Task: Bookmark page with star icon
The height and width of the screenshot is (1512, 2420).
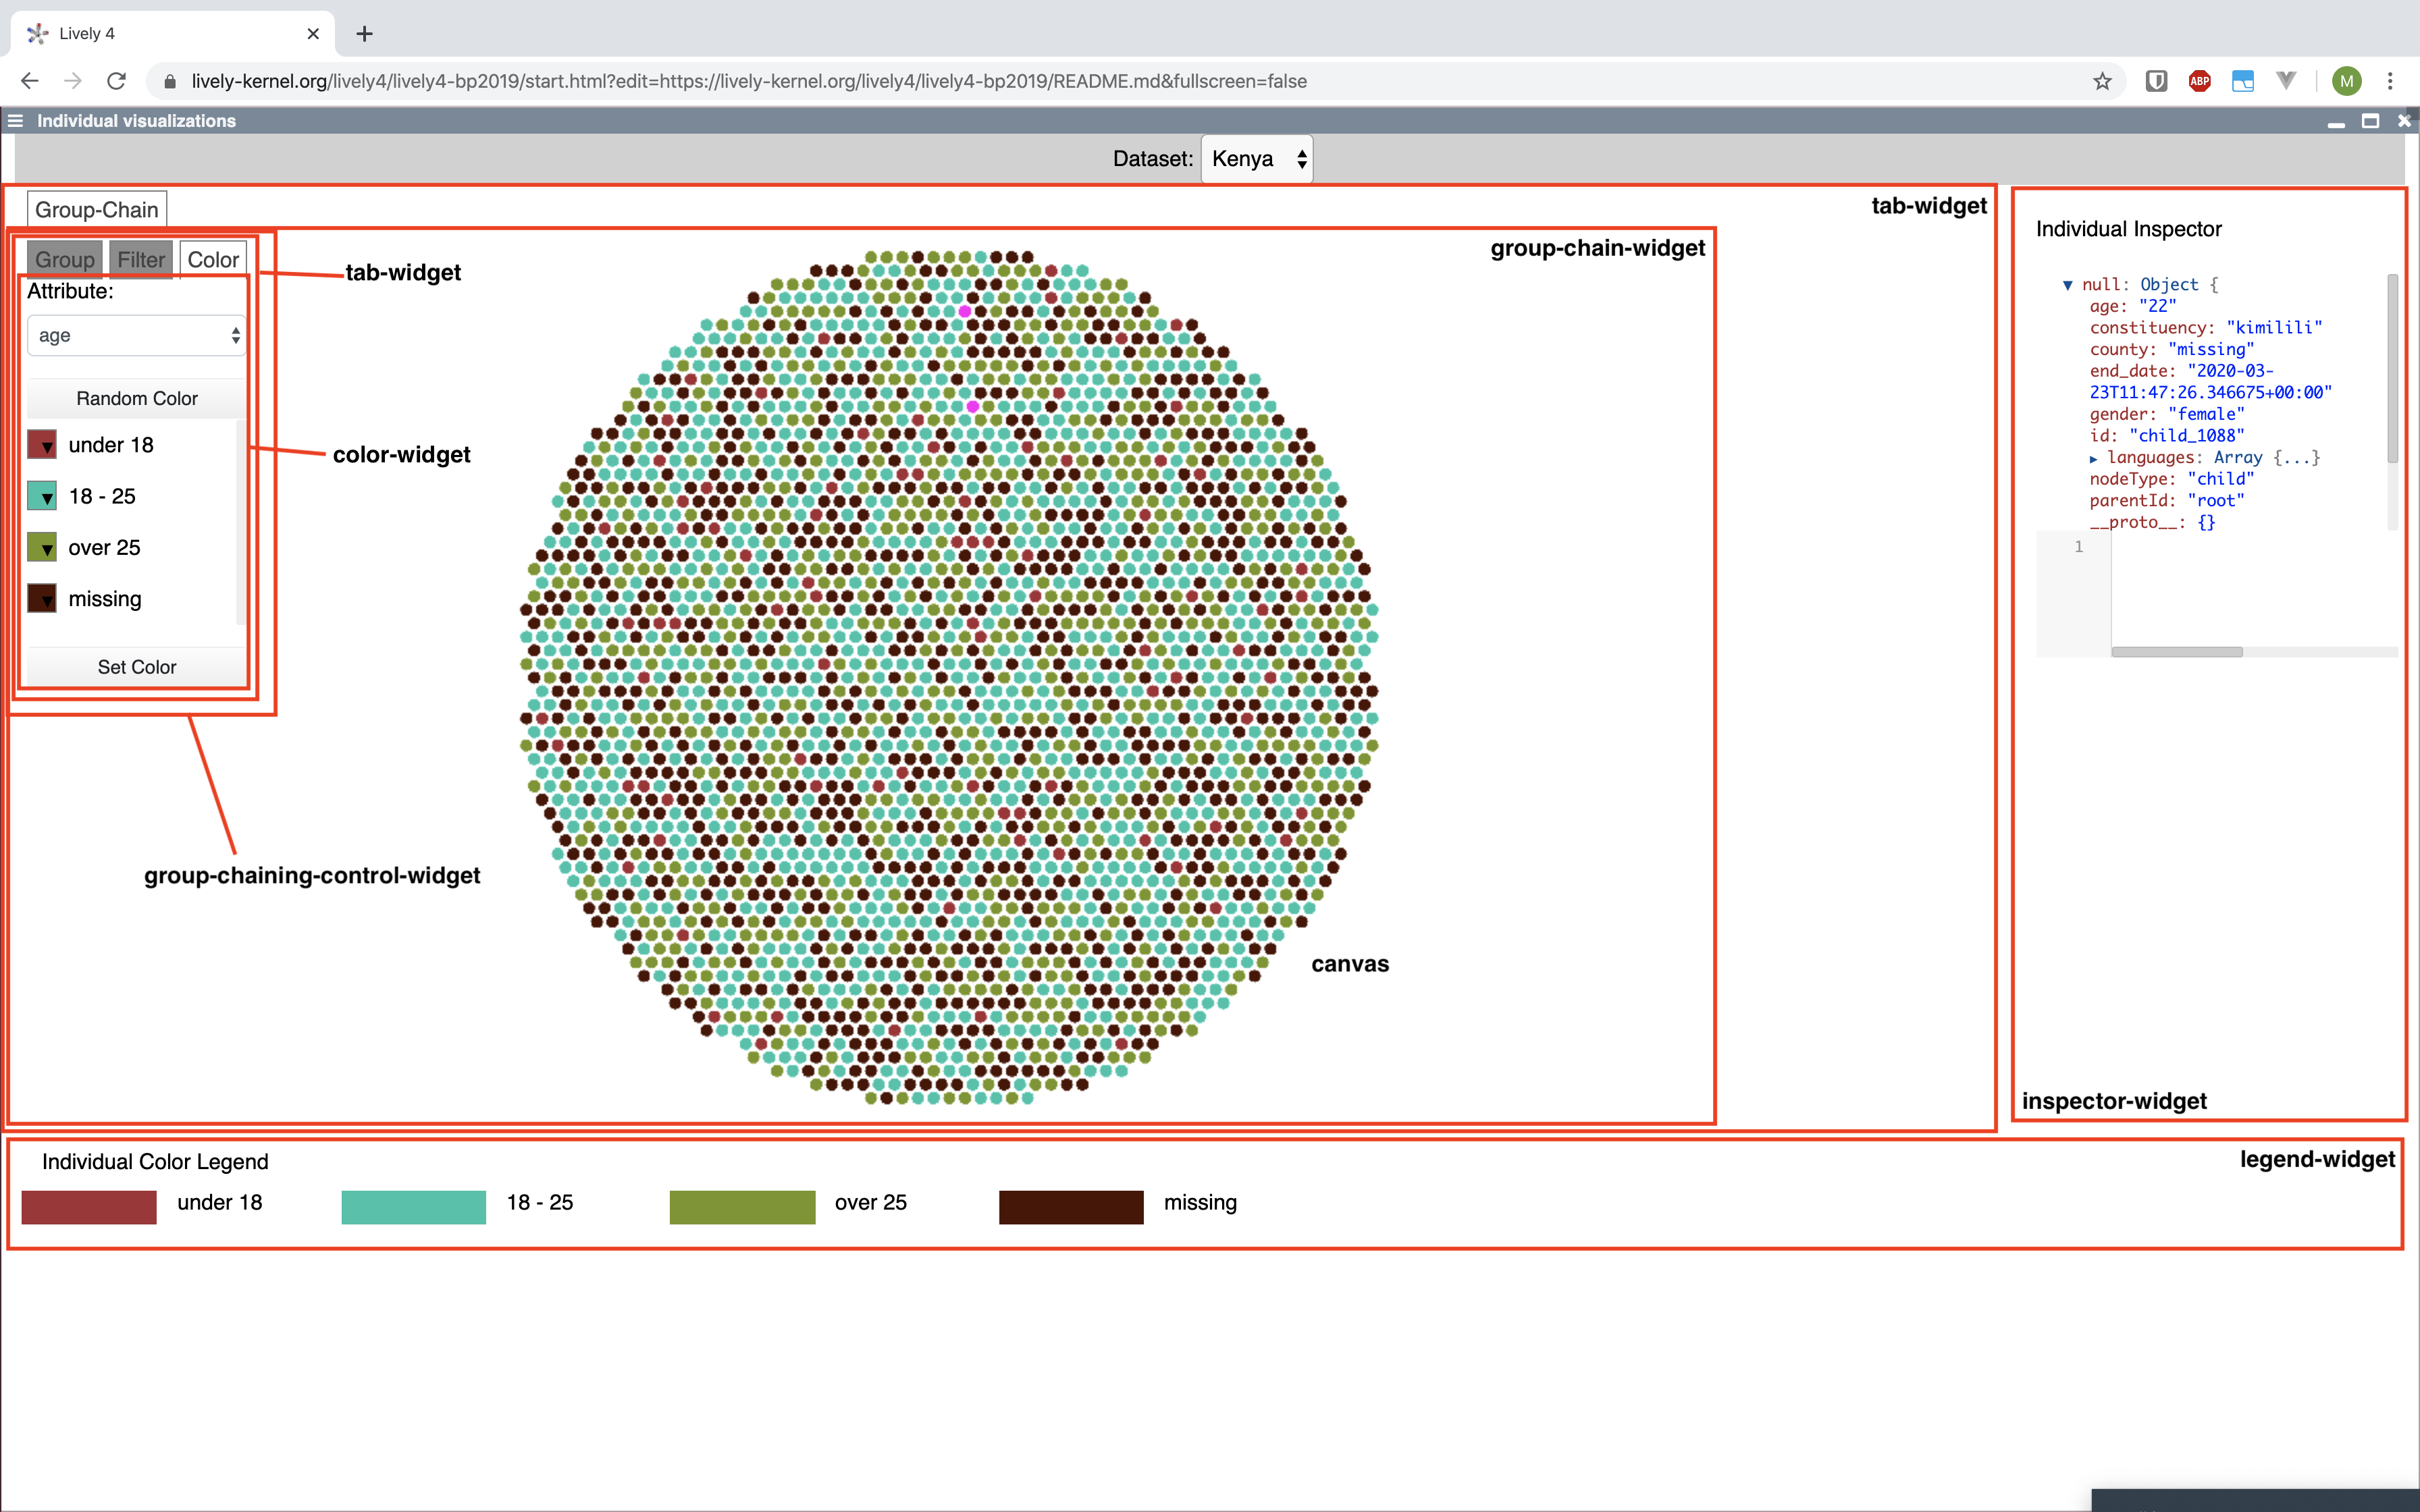Action: click(x=2102, y=81)
